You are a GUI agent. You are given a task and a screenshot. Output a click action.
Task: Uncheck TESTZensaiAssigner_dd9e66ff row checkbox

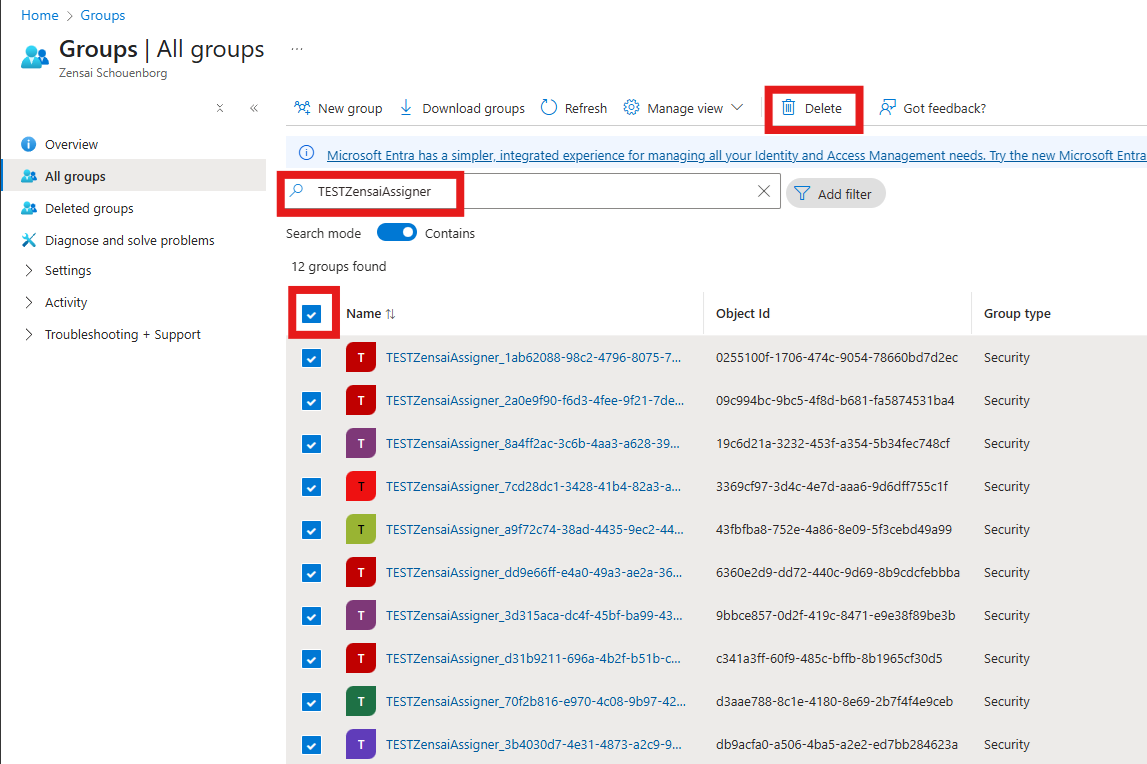pos(312,574)
